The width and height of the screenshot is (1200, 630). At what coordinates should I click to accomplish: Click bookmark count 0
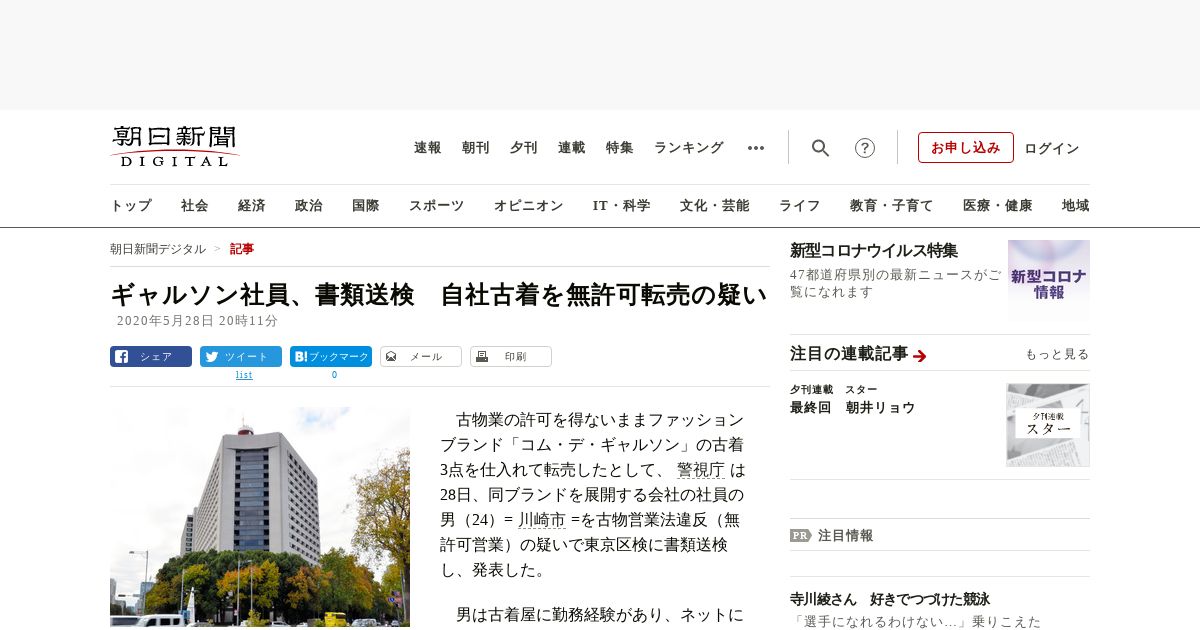point(334,375)
